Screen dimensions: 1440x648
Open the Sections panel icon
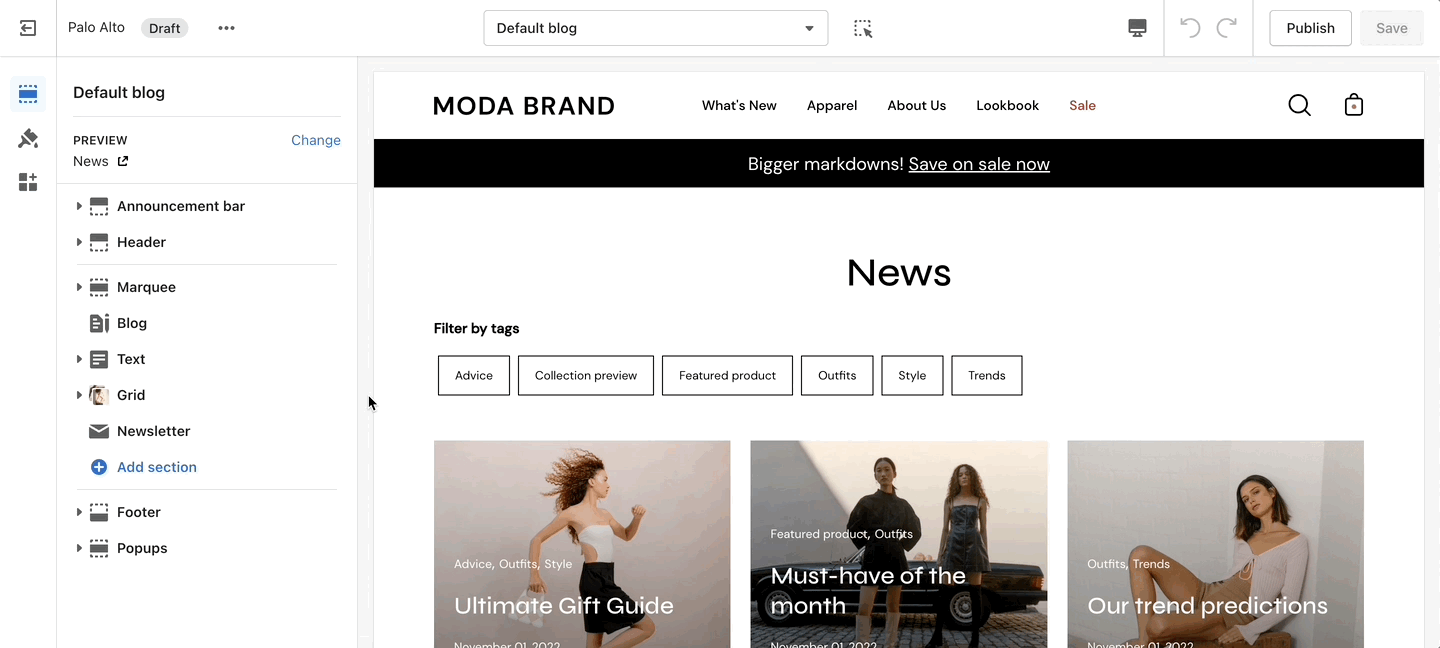28,94
